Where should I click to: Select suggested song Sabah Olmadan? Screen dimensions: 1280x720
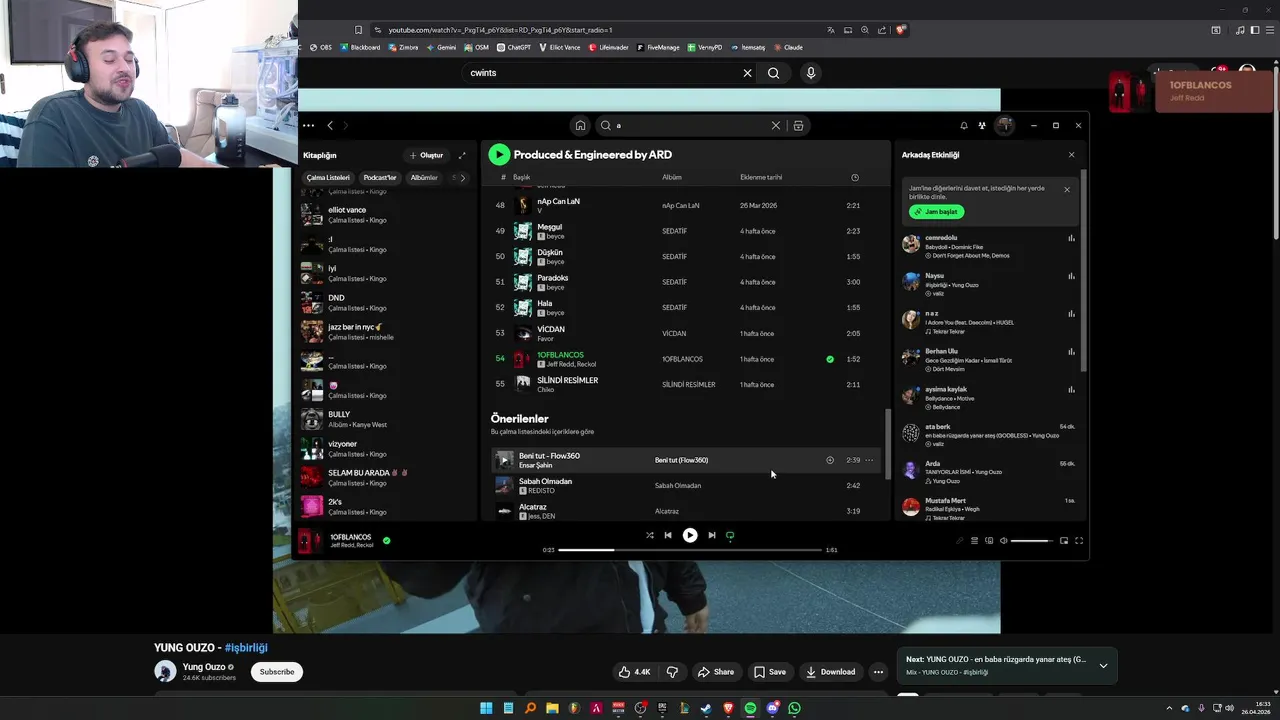(x=688, y=486)
